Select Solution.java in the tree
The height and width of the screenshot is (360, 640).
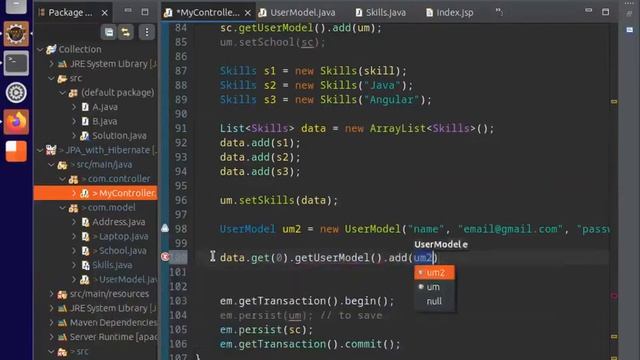[119, 136]
